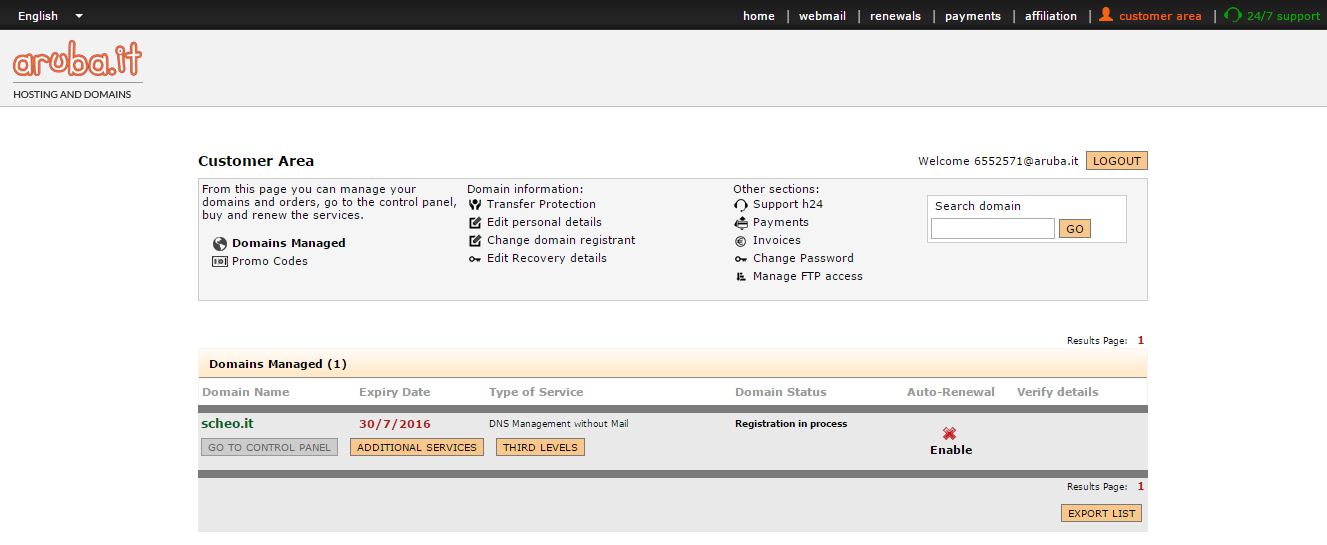Open the English language dropdown

pyautogui.click(x=50, y=16)
